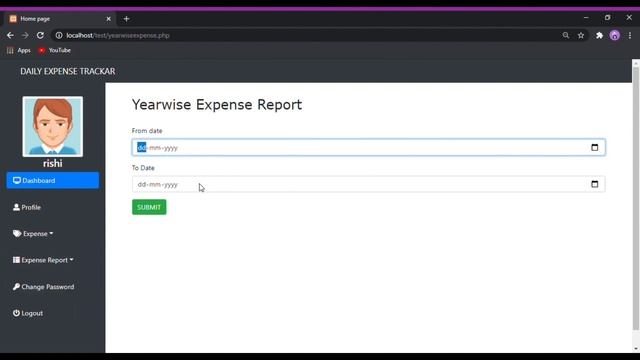640x360 pixels.
Task: Open the Apps bookmarks shortcut
Action: click(19, 50)
